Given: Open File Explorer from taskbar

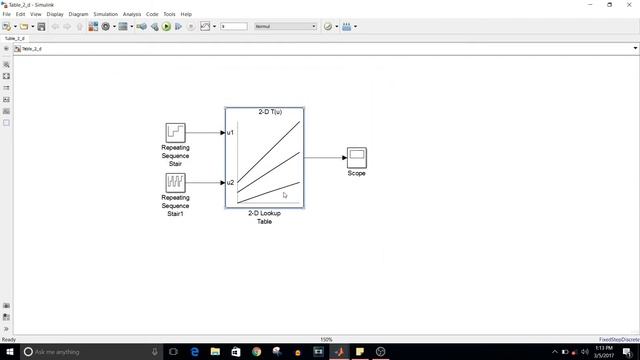Looking at the screenshot, I should tap(215, 352).
